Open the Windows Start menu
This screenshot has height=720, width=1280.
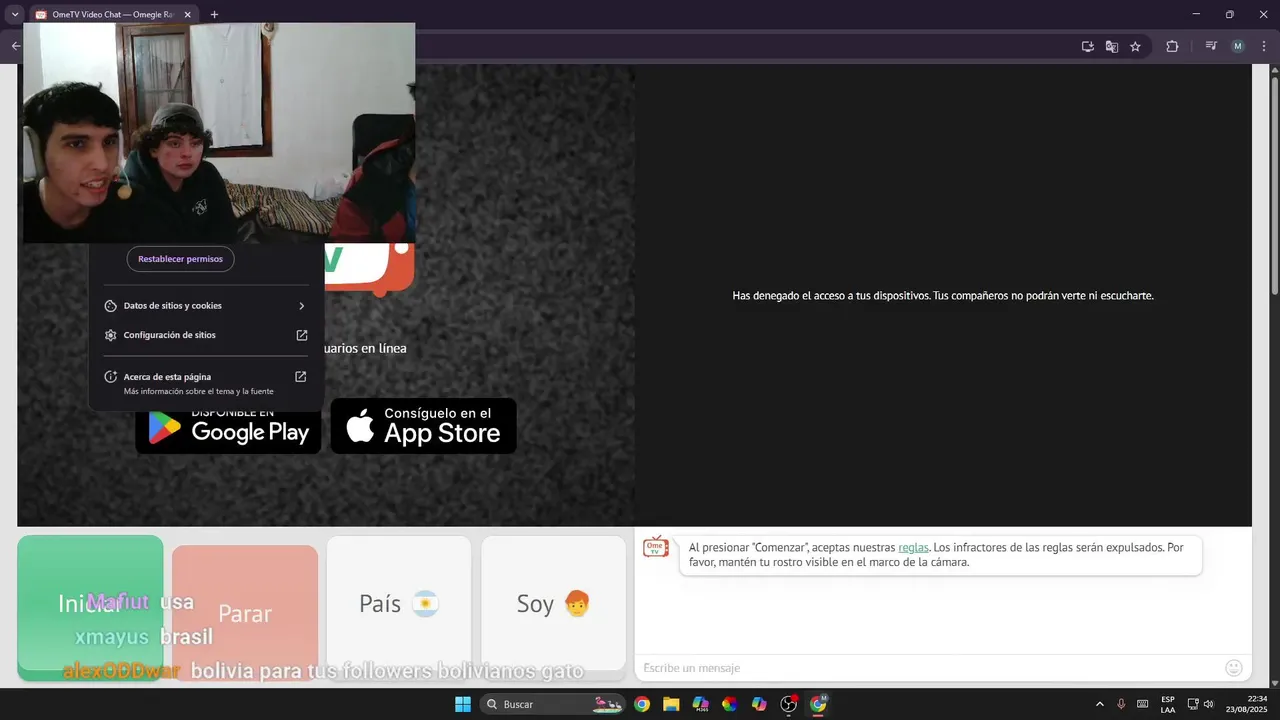[x=463, y=704]
